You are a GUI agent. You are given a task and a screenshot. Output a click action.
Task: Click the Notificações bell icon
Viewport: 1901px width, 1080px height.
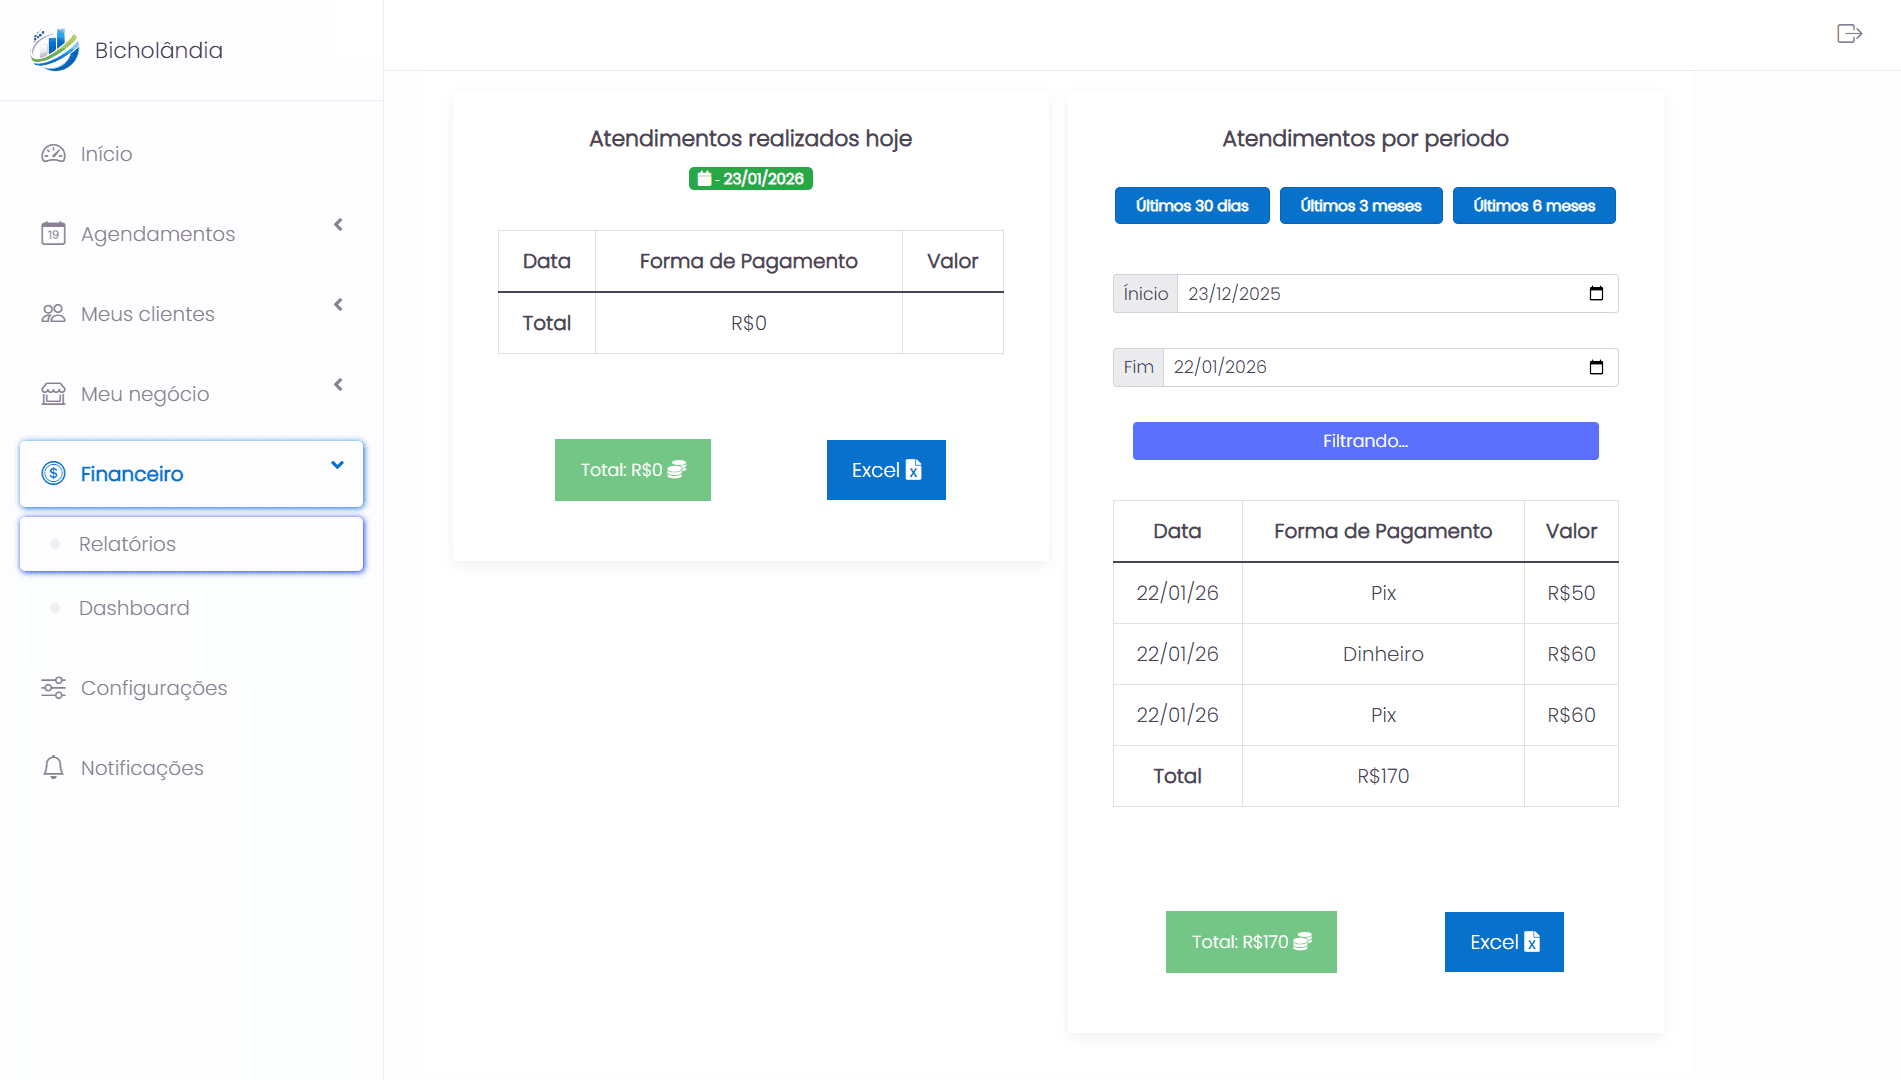point(53,768)
